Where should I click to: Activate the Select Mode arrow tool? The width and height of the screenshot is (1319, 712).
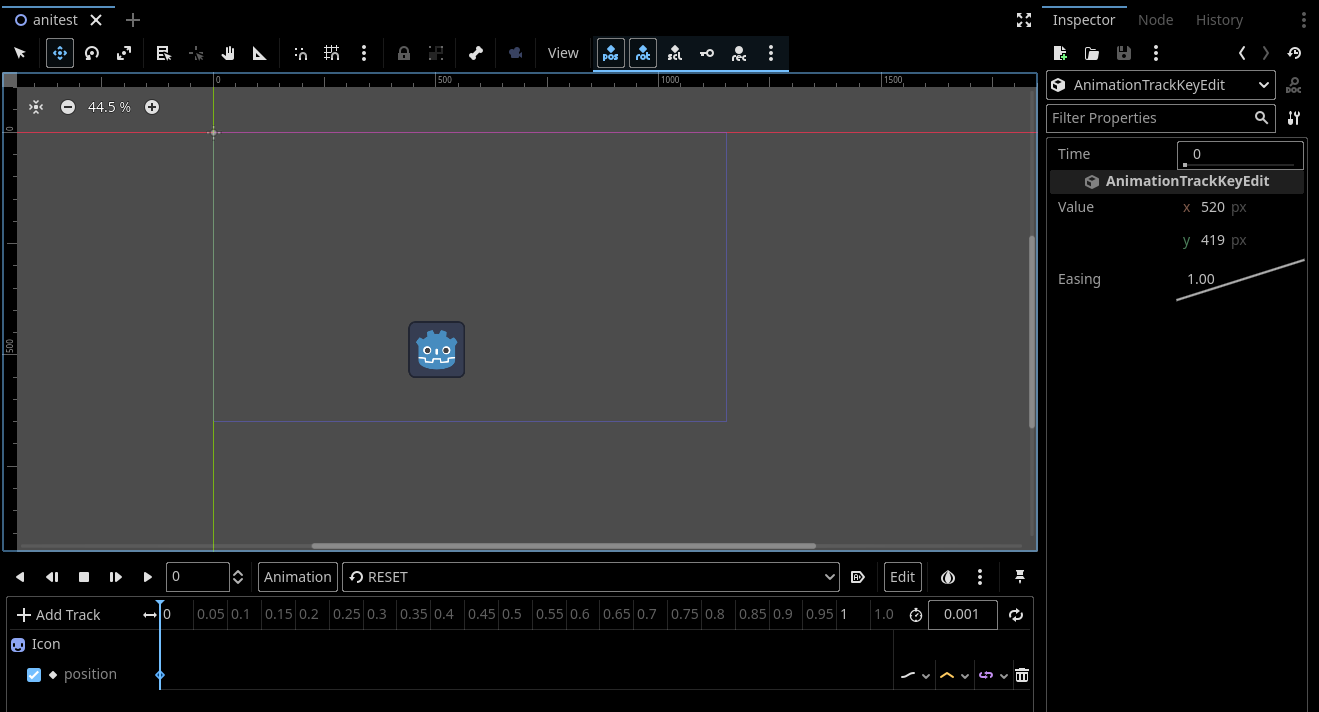pyautogui.click(x=20, y=53)
